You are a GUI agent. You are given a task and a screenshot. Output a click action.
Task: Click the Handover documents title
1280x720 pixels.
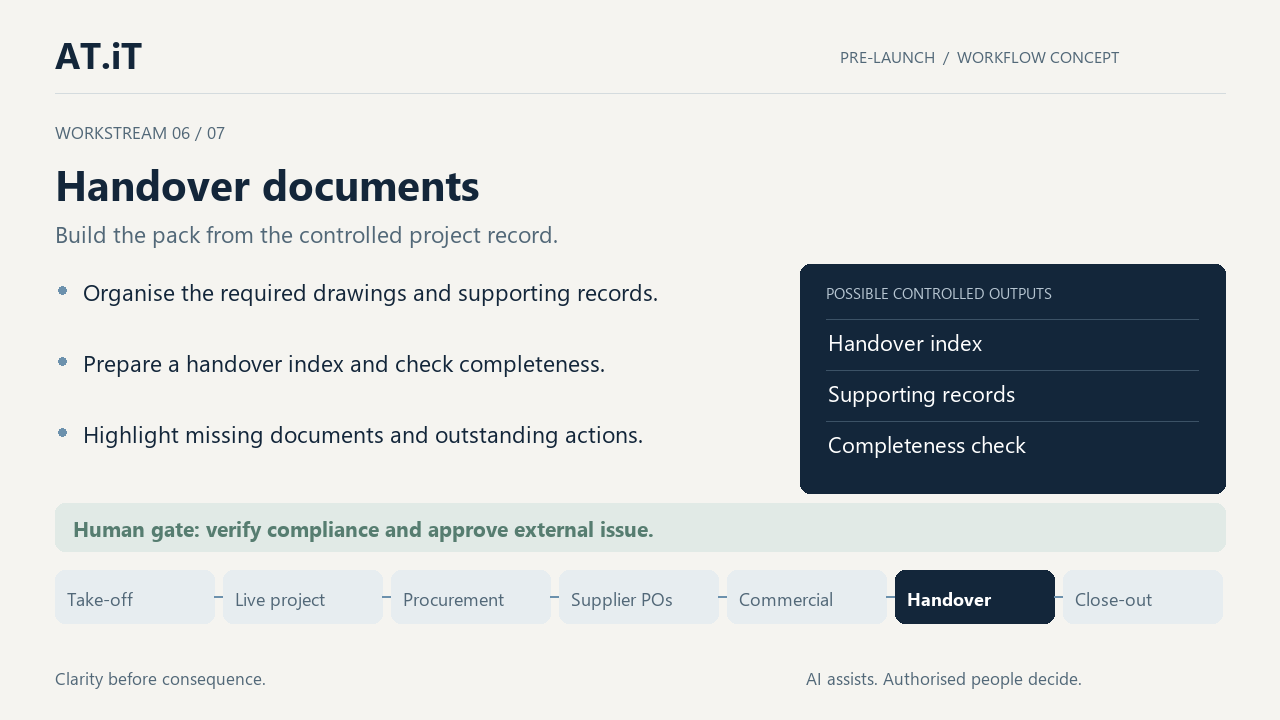267,186
